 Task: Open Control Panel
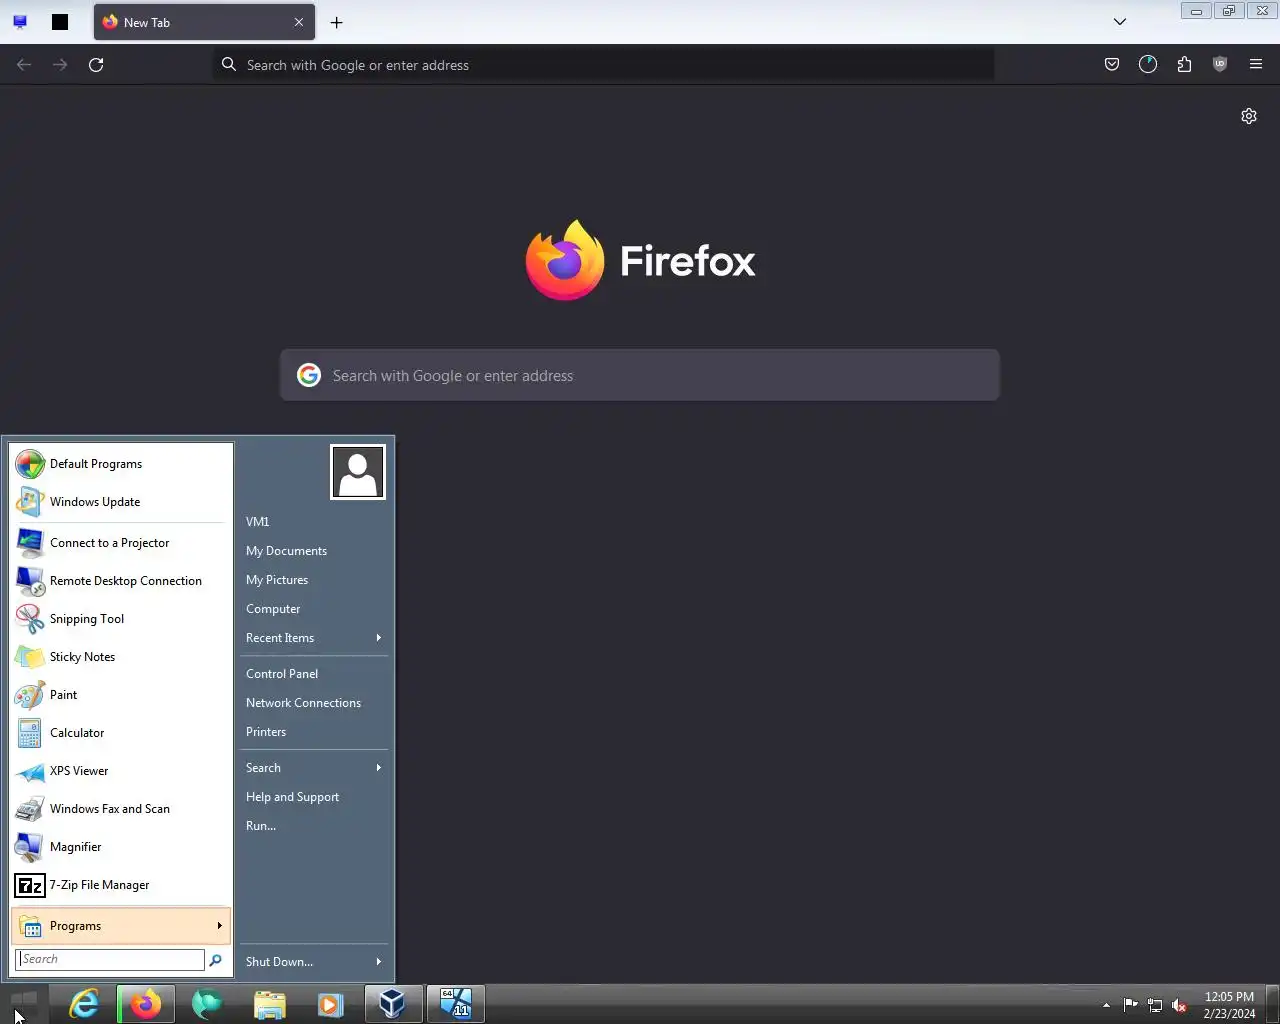314,674
